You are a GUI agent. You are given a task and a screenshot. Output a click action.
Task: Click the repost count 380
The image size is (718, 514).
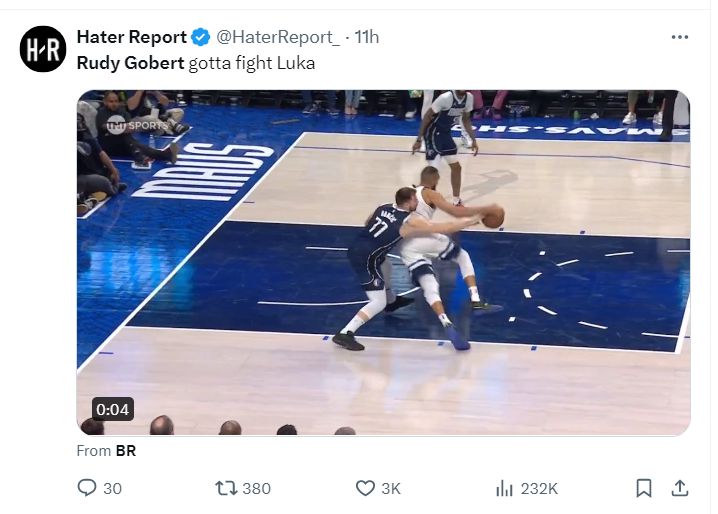257,488
